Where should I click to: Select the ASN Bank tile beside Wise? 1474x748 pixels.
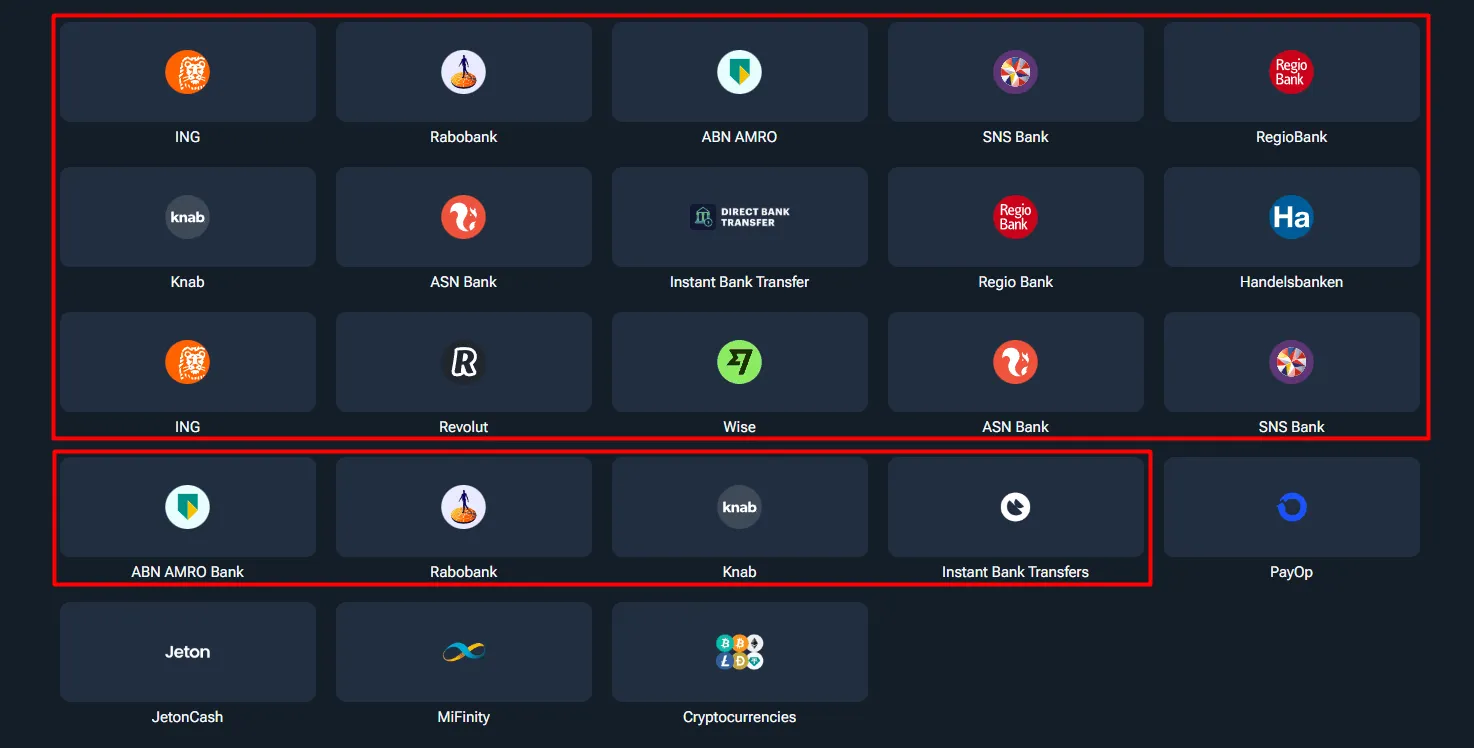pyautogui.click(x=1015, y=362)
